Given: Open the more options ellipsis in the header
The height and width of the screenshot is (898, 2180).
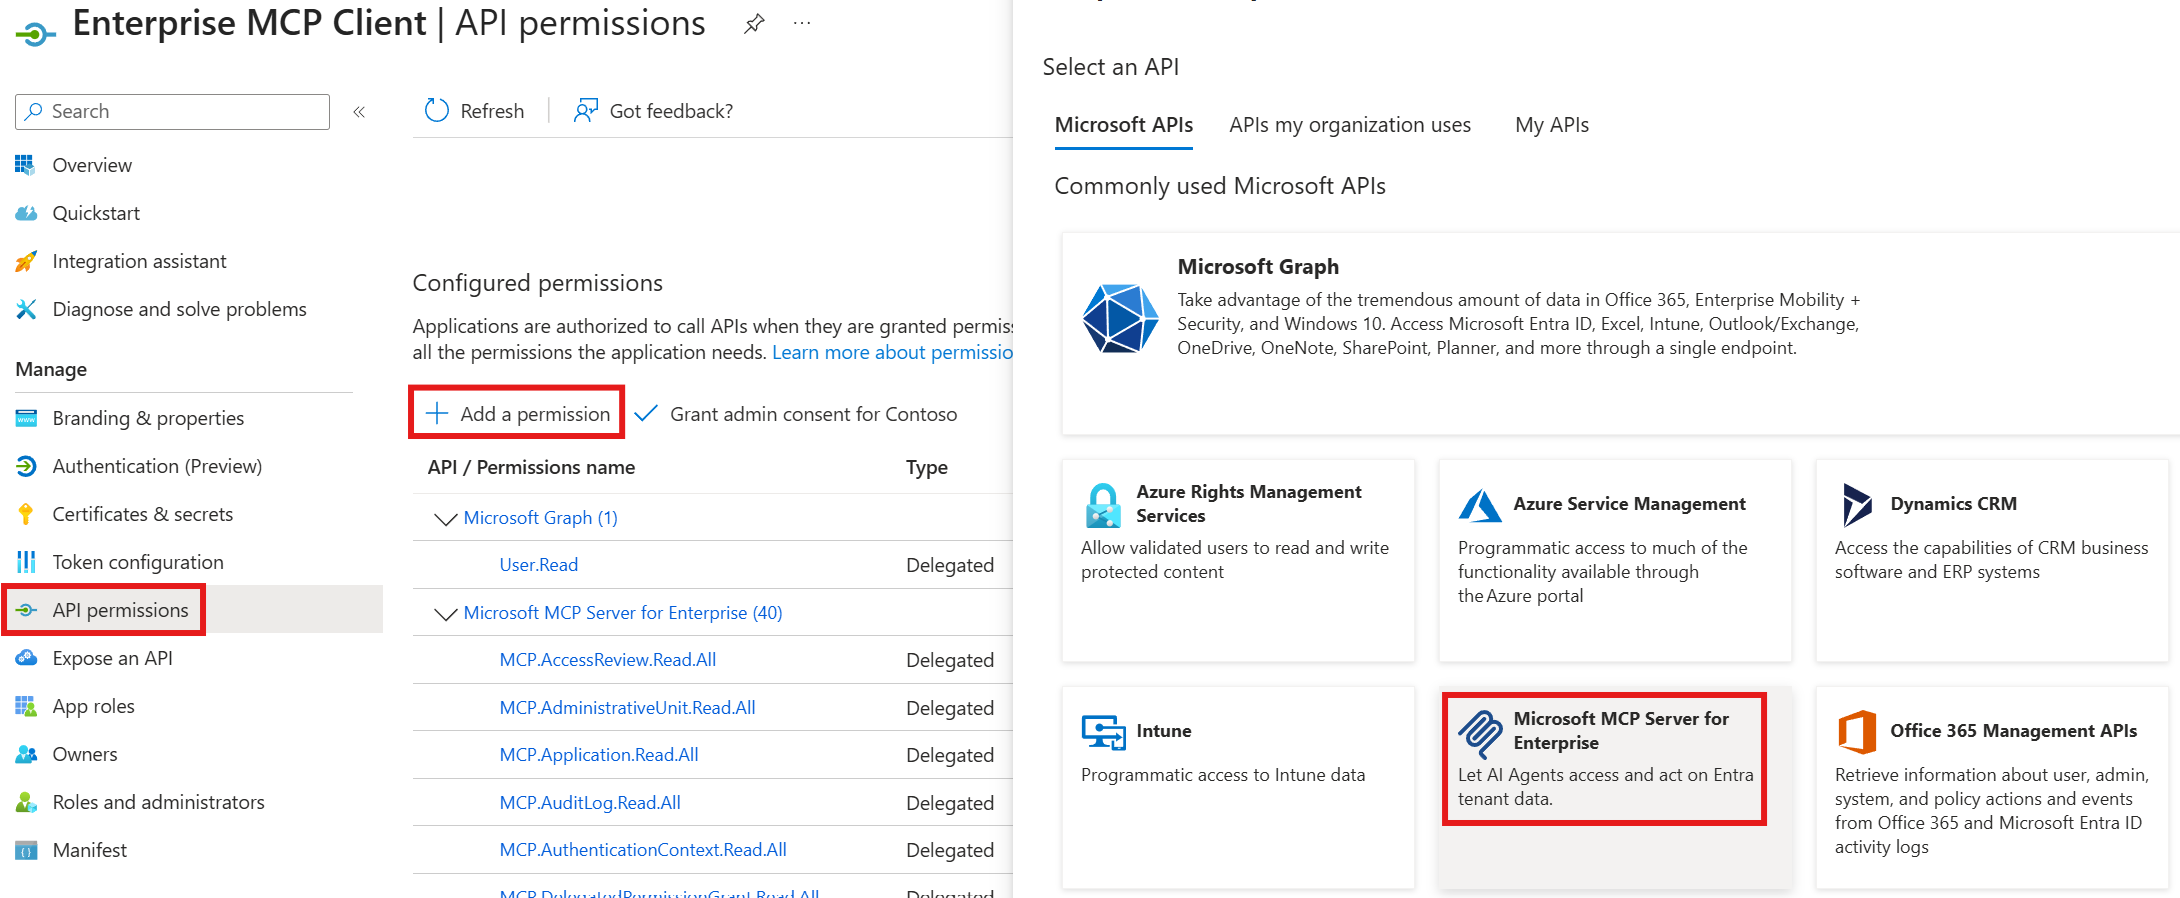Looking at the screenshot, I should click(x=802, y=23).
